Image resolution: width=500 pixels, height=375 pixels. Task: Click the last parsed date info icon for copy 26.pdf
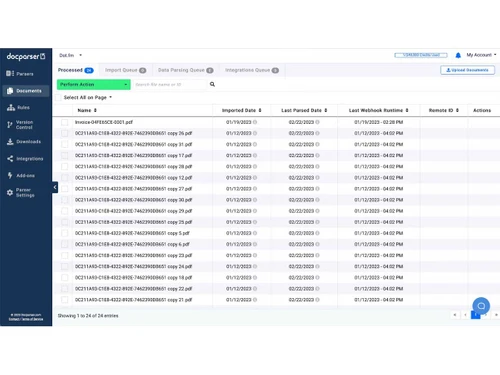[317, 133]
